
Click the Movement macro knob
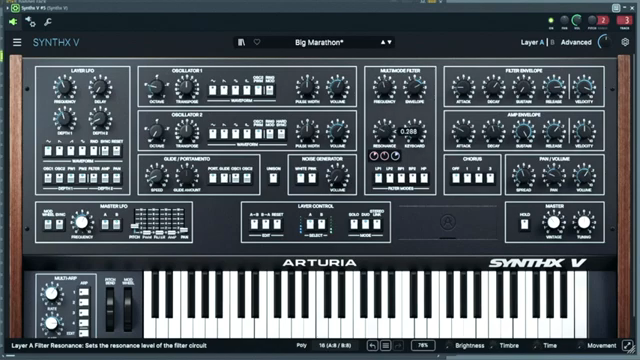tap(580, 346)
